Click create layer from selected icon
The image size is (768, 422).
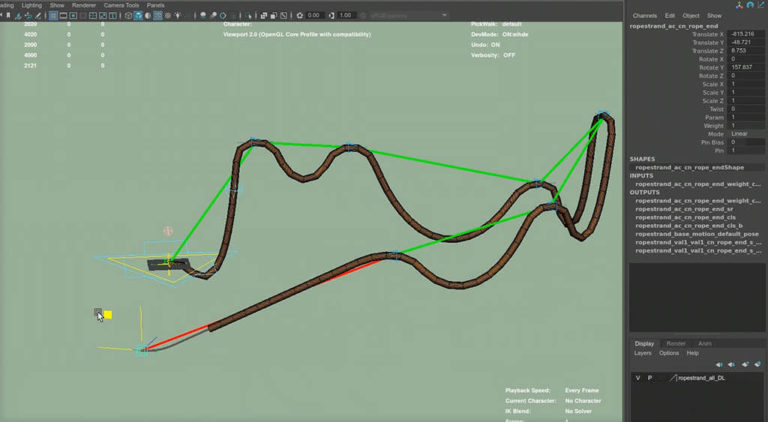coord(757,365)
